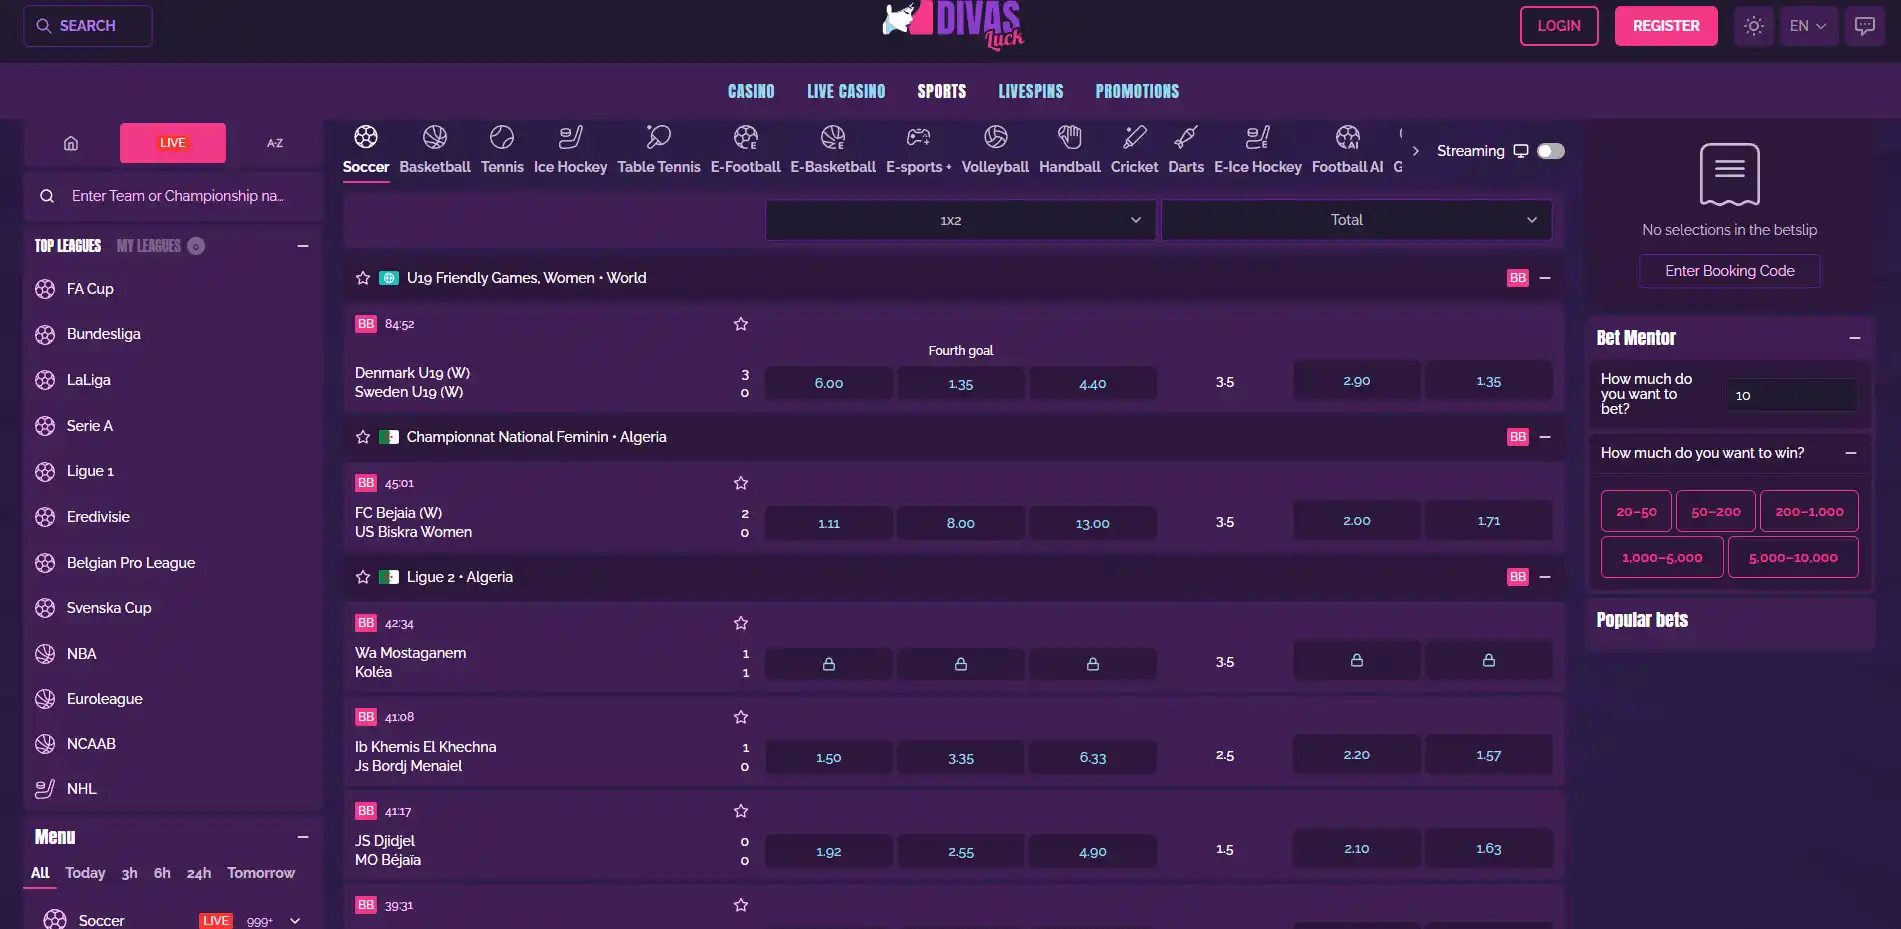Viewport: 1901px width, 929px height.
Task: Select E-Basketball category
Action: pyautogui.click(x=833, y=150)
